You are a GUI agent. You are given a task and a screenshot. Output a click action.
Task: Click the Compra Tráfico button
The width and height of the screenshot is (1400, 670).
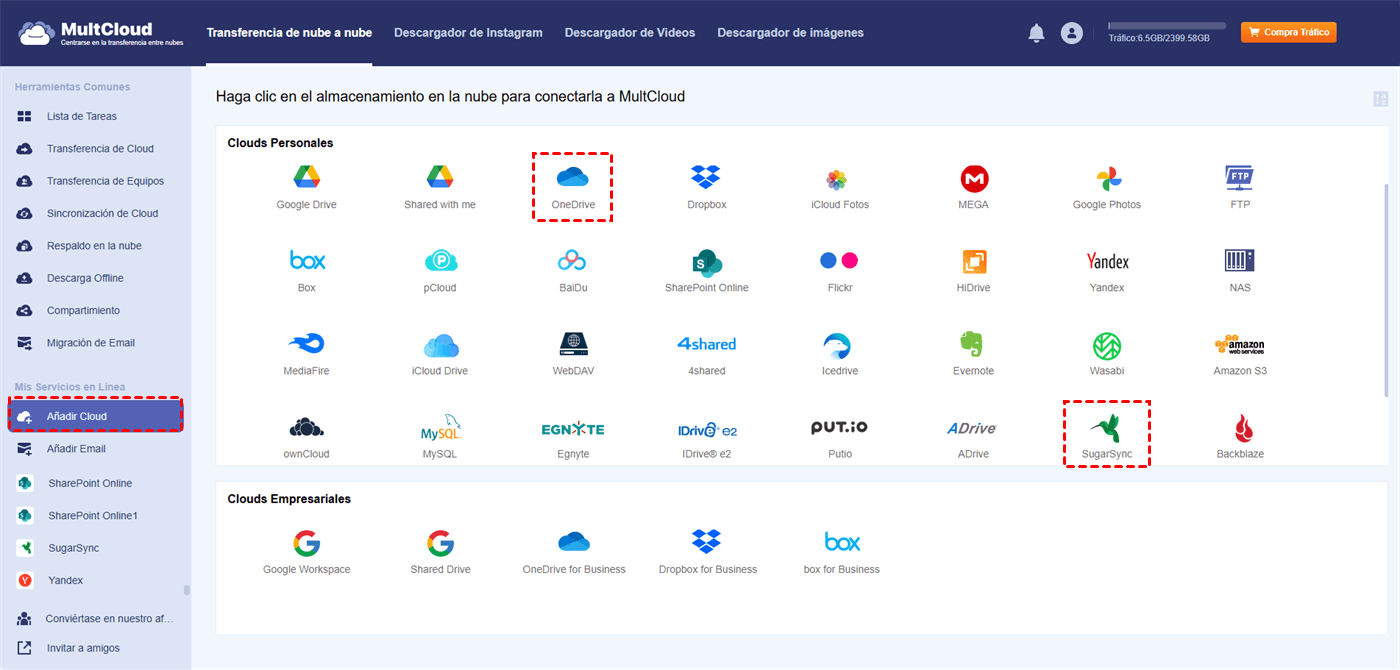(x=1288, y=32)
